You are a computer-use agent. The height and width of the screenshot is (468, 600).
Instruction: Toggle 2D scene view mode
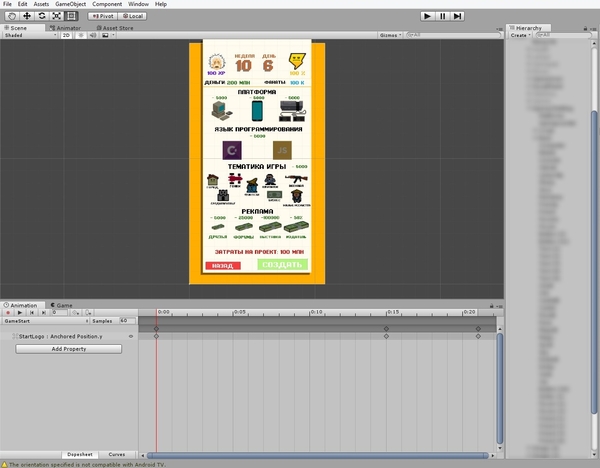(67, 35)
